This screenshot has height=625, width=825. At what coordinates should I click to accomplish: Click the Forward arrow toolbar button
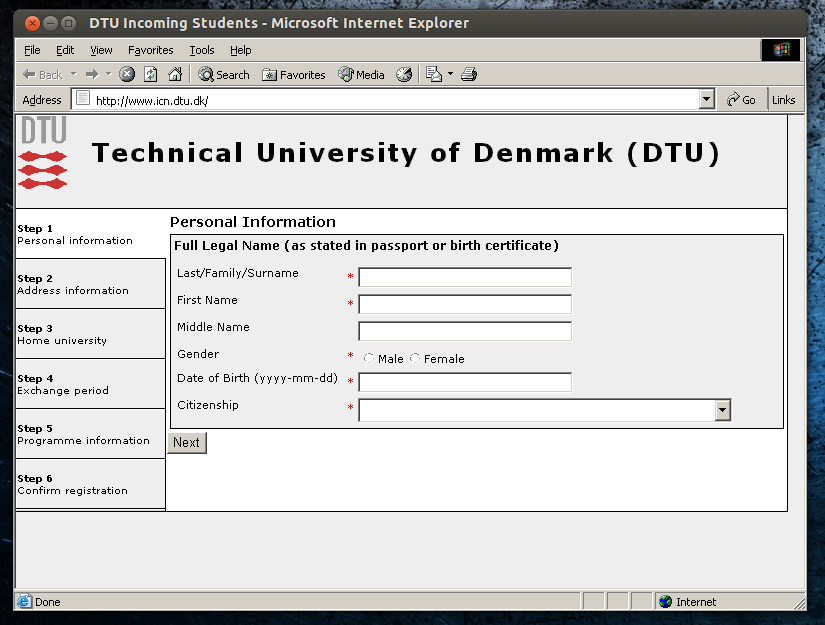92,75
